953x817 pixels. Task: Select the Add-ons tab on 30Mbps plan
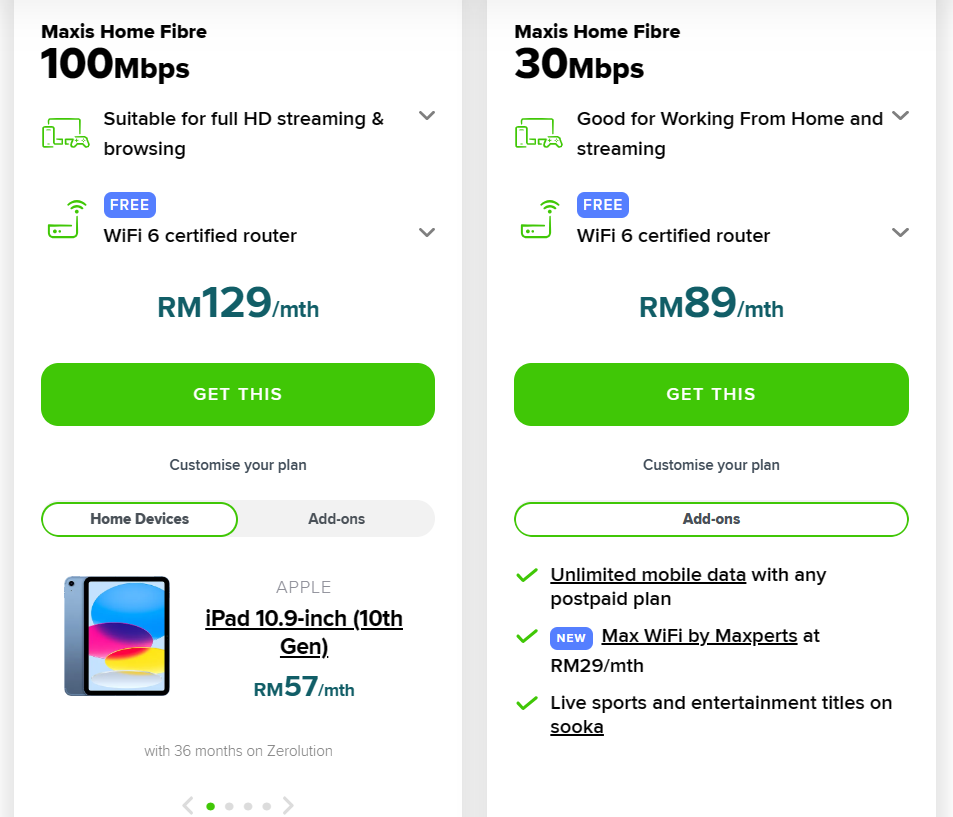pos(711,519)
